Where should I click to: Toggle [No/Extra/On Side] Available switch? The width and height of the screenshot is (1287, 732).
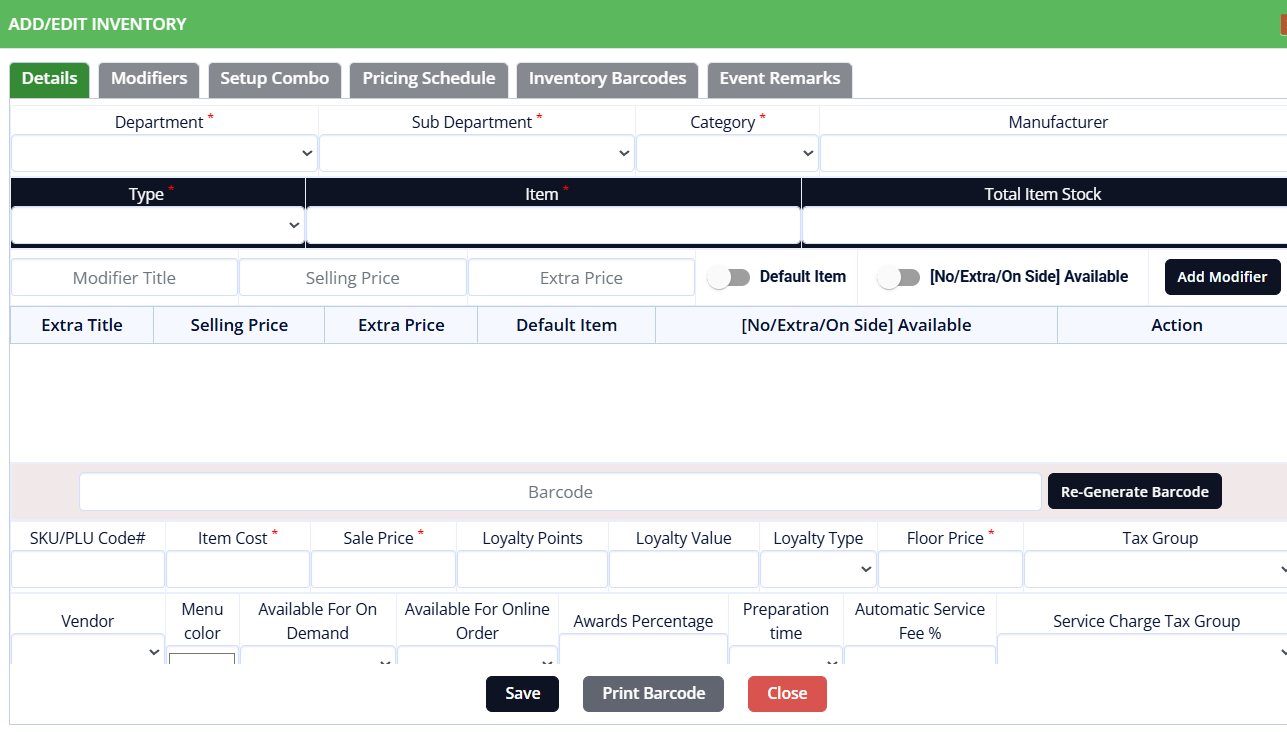[x=898, y=278]
